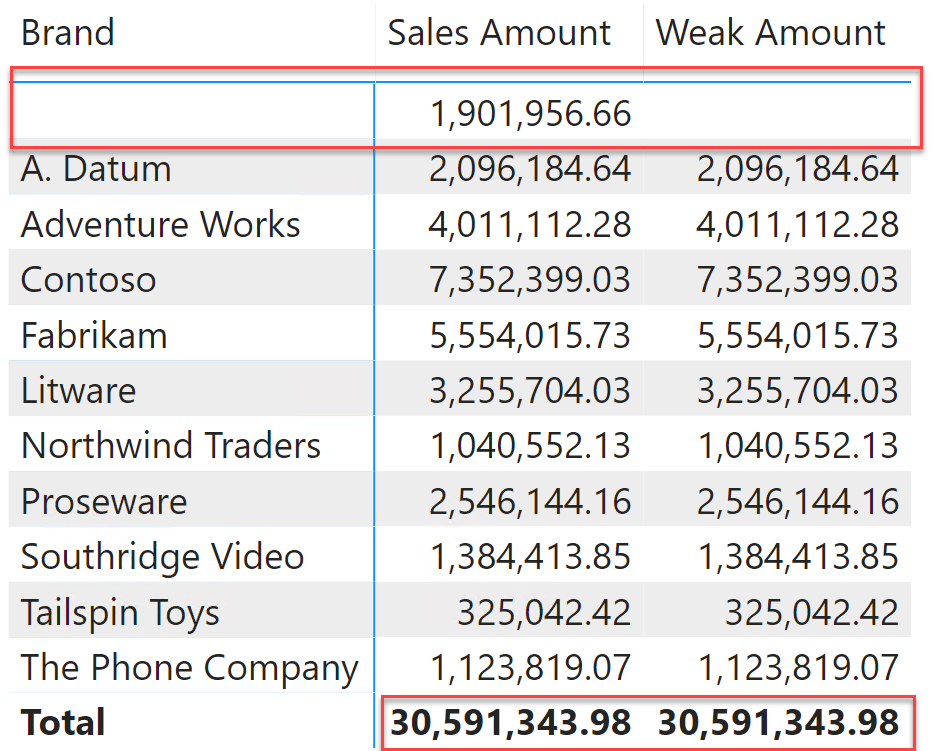Screen dimensions: 934x751
Task: Select the Fabrikam brand label
Action: point(94,335)
